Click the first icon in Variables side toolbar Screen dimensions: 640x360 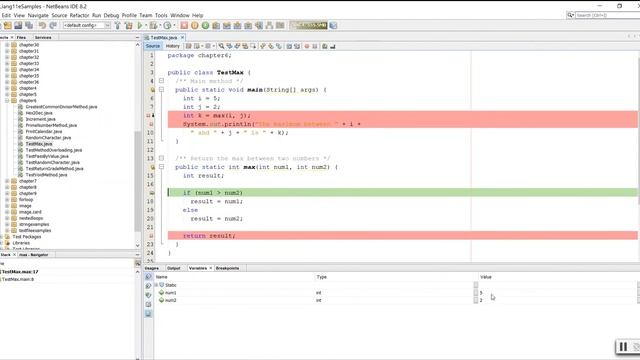[x=148, y=277]
